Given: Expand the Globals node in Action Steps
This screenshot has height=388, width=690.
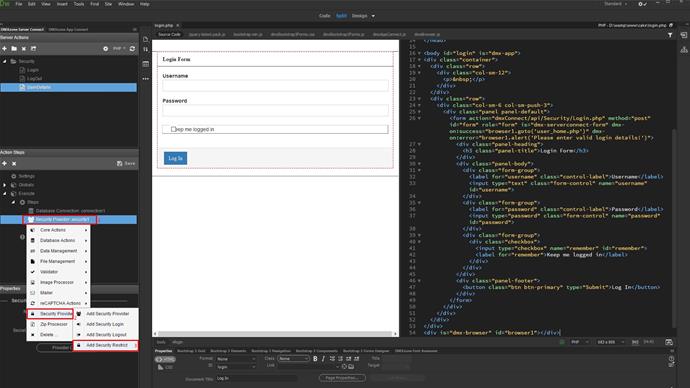Looking at the screenshot, I should [x=5, y=185].
